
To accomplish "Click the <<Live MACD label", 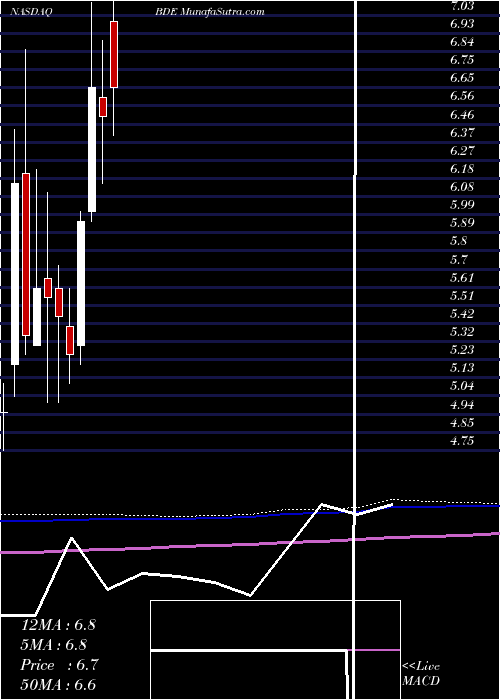I will (421, 674).
